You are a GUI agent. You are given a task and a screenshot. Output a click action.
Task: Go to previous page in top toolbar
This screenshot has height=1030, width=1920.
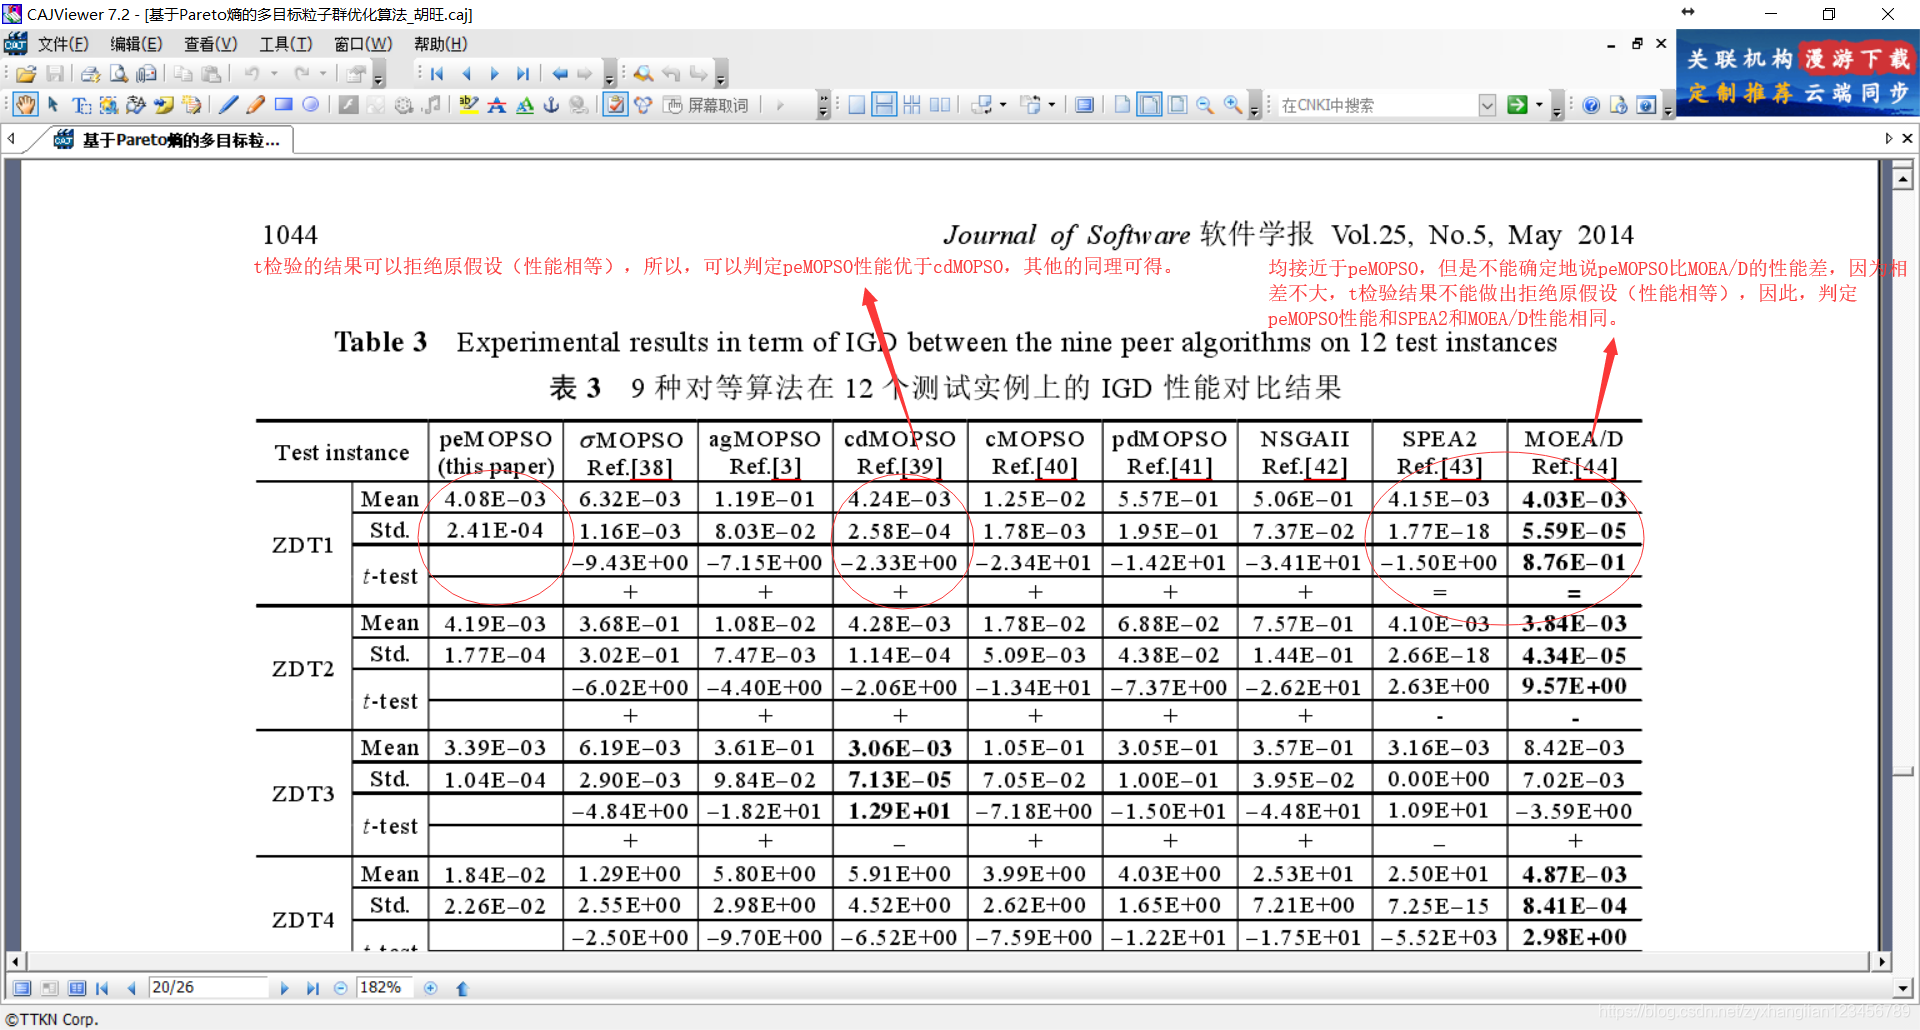[466, 74]
